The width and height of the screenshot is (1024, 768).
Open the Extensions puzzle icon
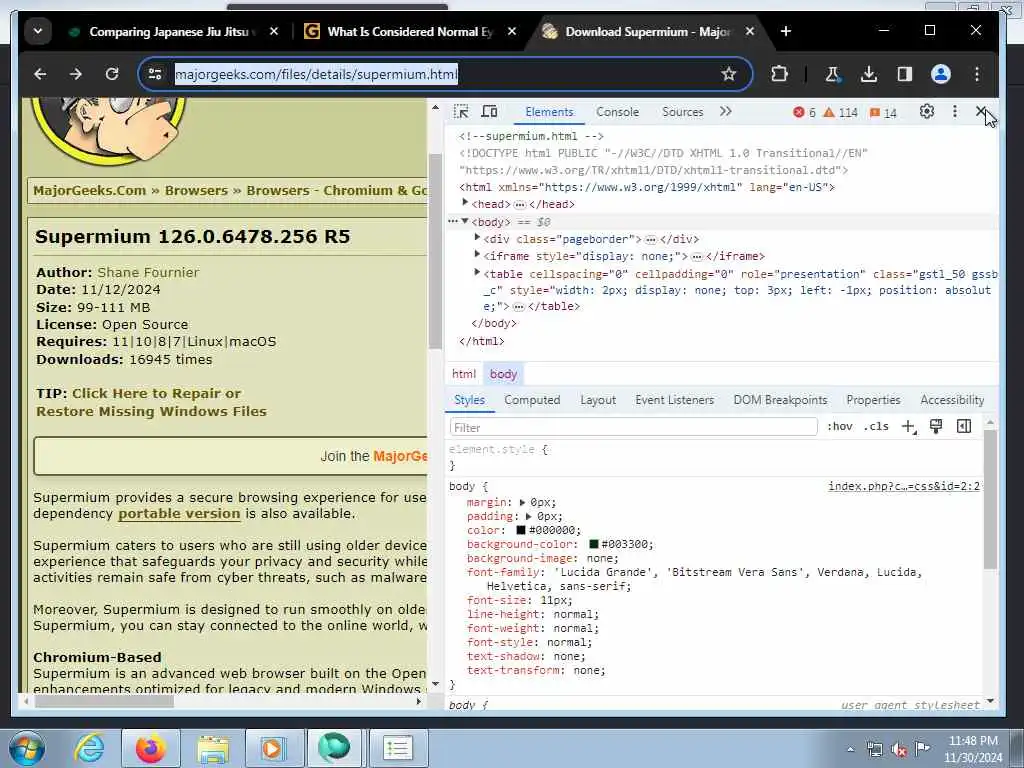pos(779,74)
